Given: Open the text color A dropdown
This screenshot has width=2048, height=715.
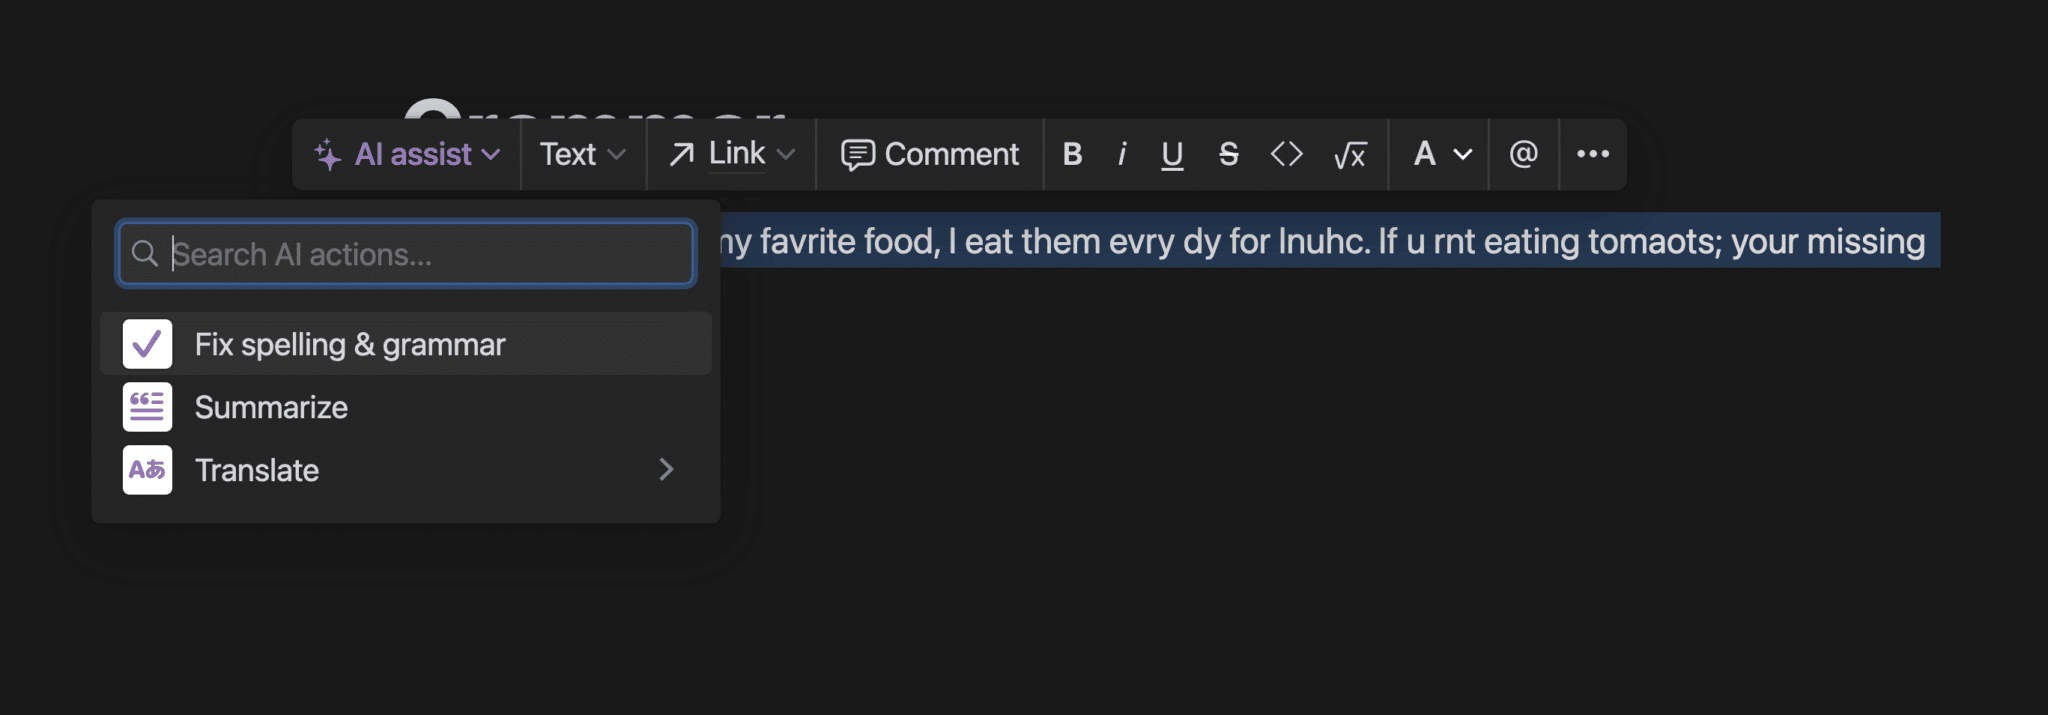Looking at the screenshot, I should tap(1440, 154).
